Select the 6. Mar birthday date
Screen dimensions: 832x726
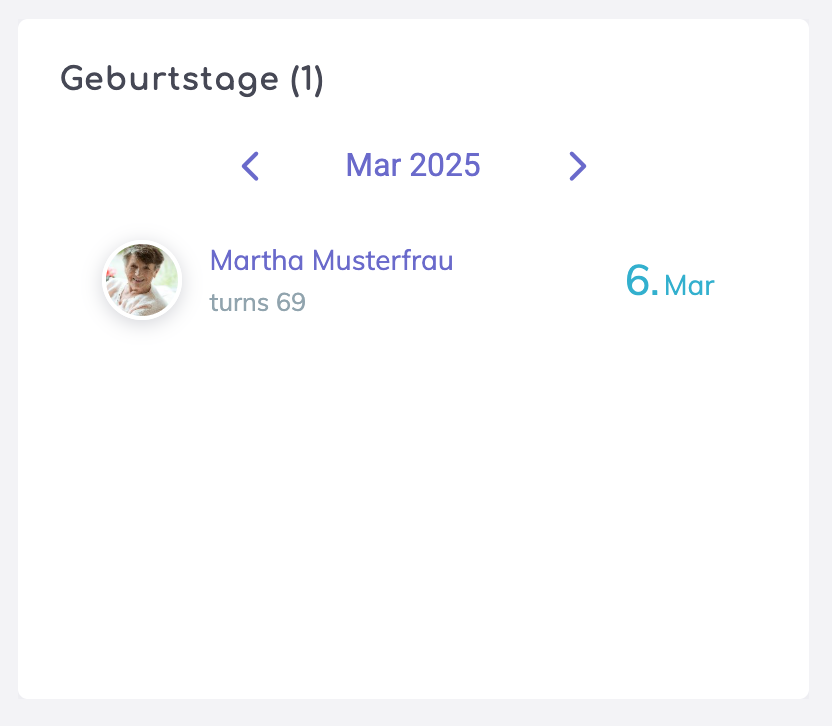[x=669, y=282]
